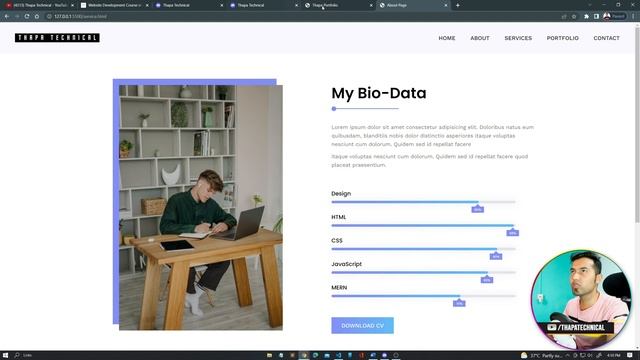This screenshot has width=640, height=360.
Task: Open the browser extensions puzzle icon
Action: point(587,16)
